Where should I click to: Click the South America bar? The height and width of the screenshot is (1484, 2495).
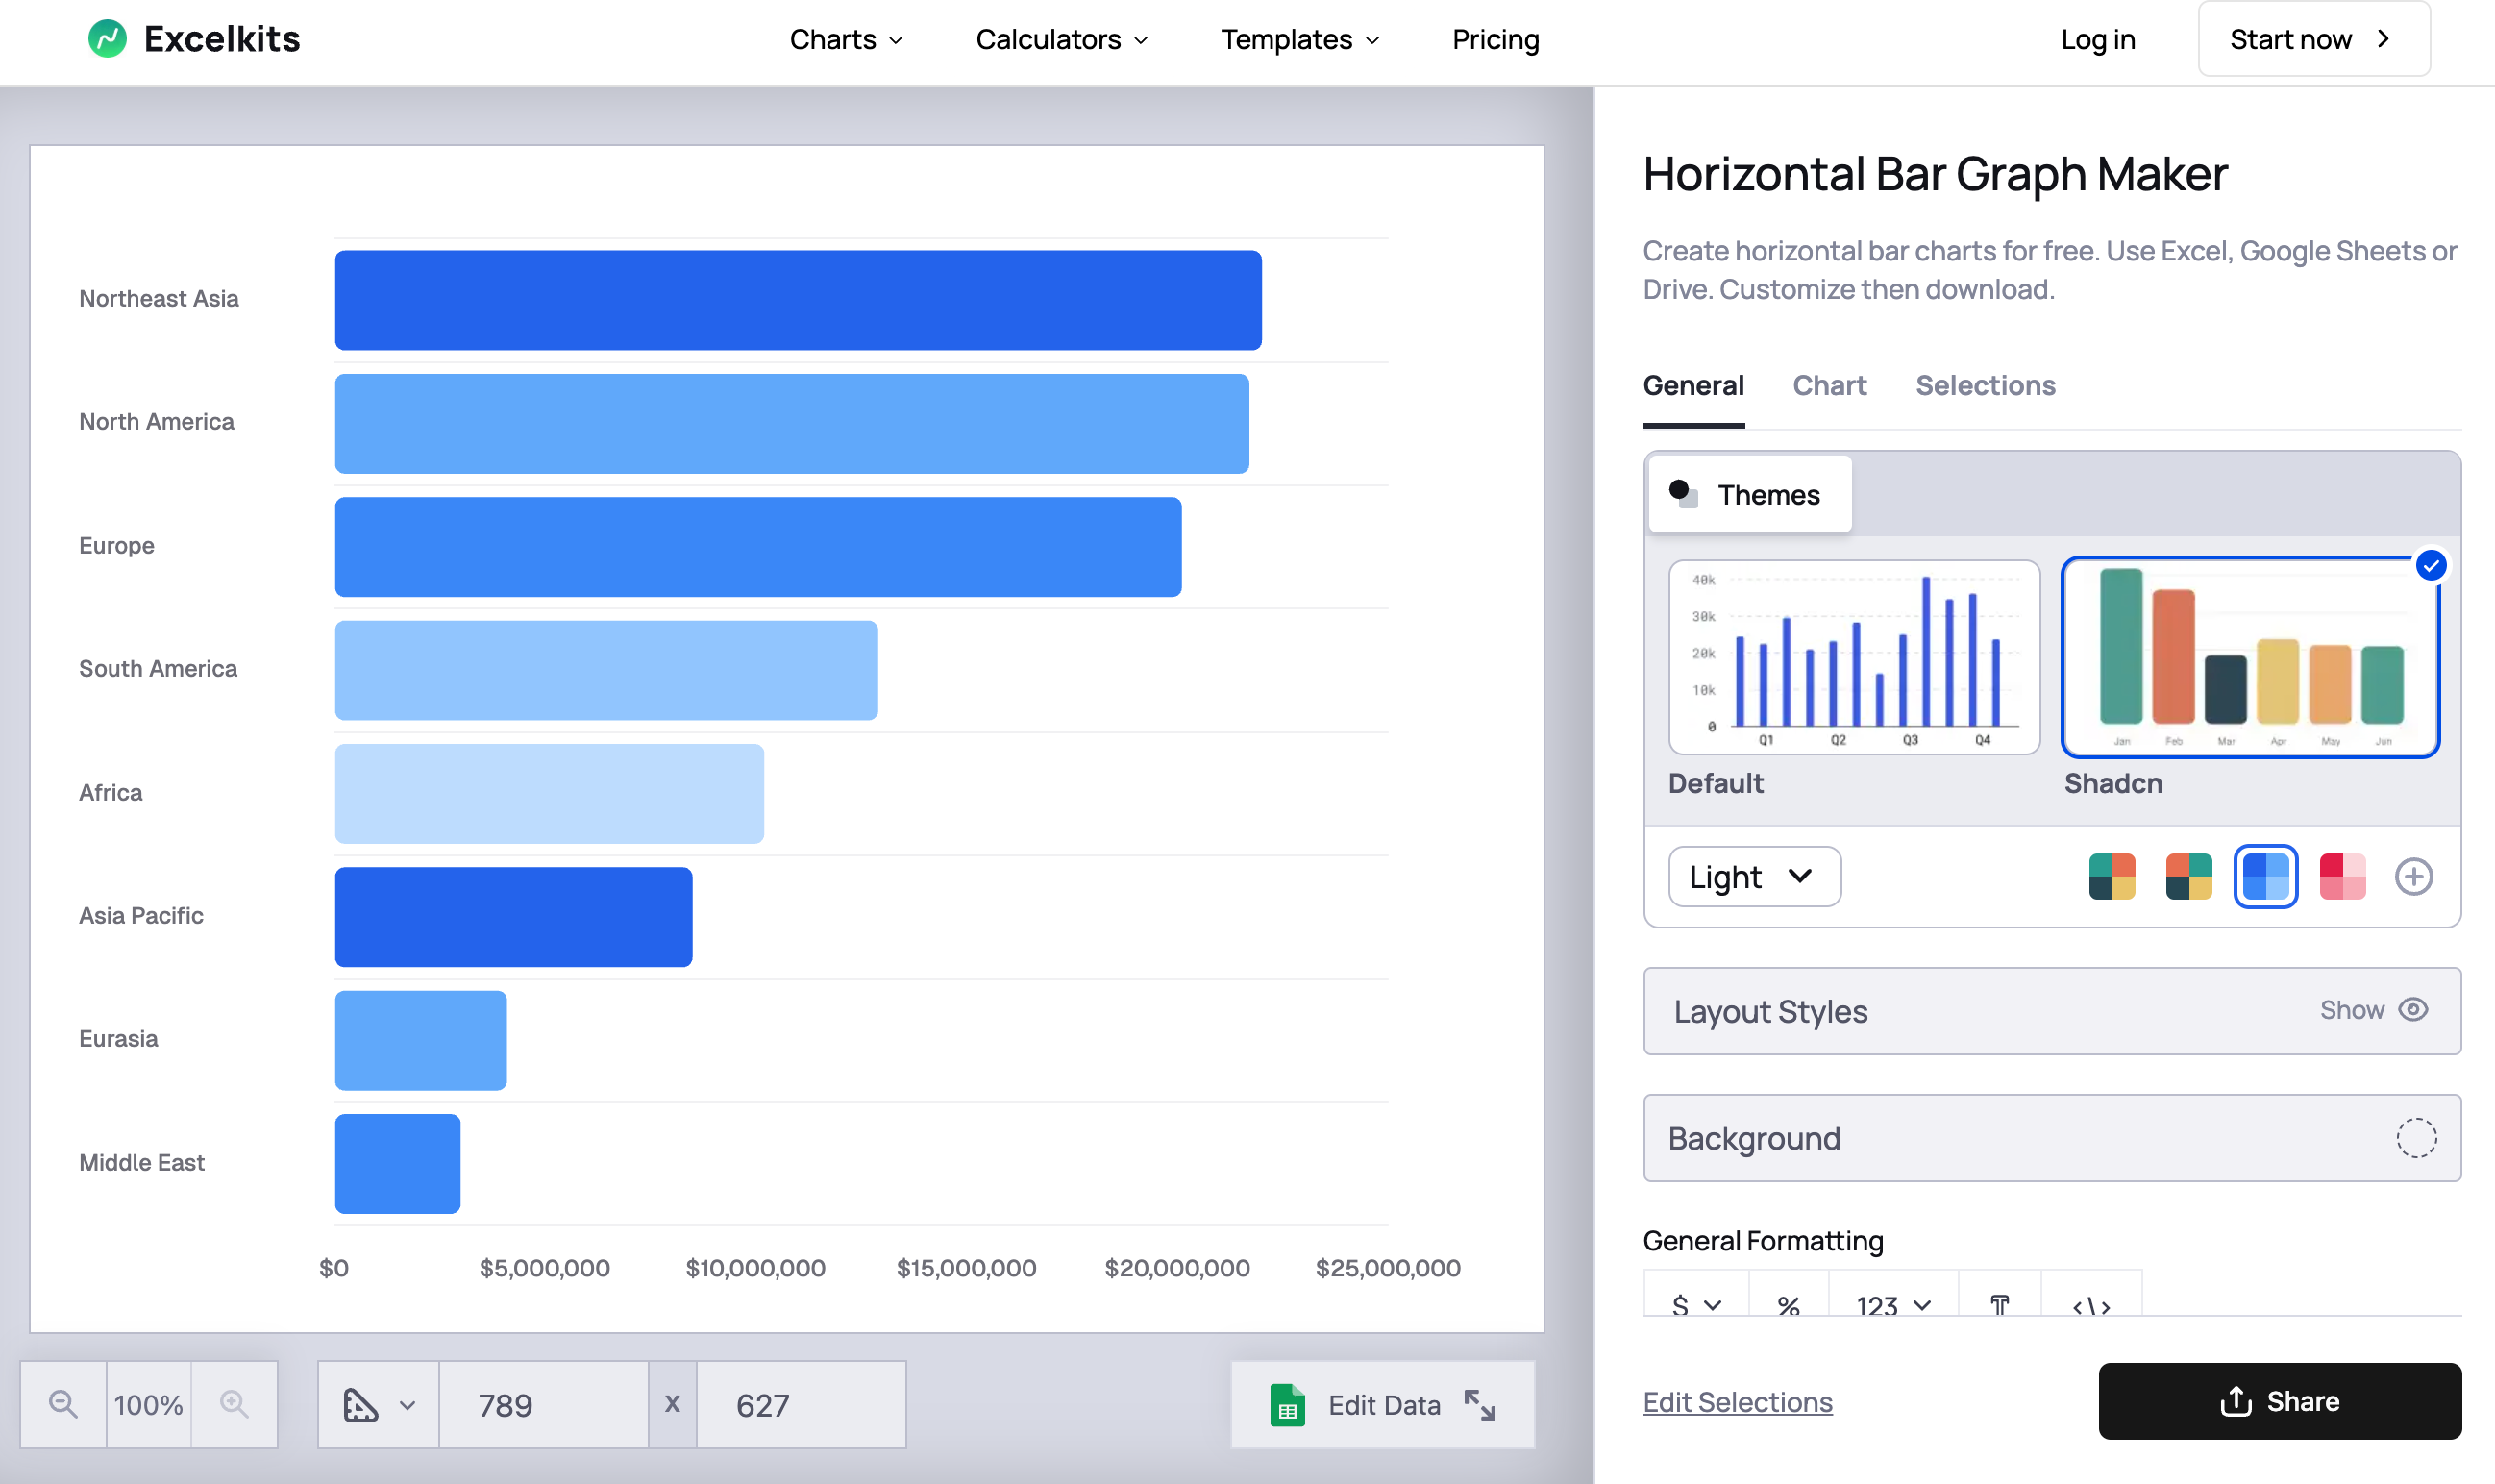[606, 670]
